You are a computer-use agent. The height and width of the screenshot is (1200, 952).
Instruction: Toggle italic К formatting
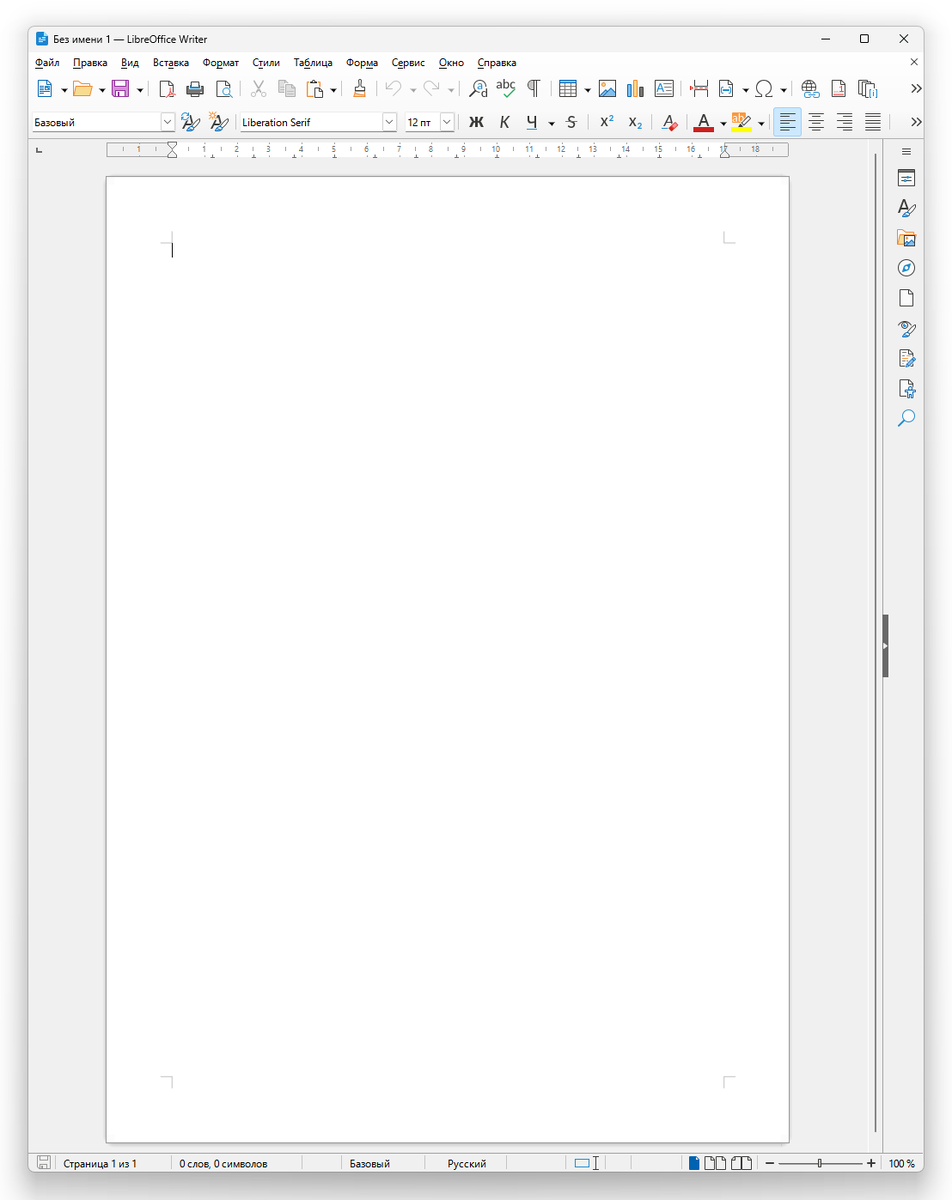pyautogui.click(x=504, y=122)
